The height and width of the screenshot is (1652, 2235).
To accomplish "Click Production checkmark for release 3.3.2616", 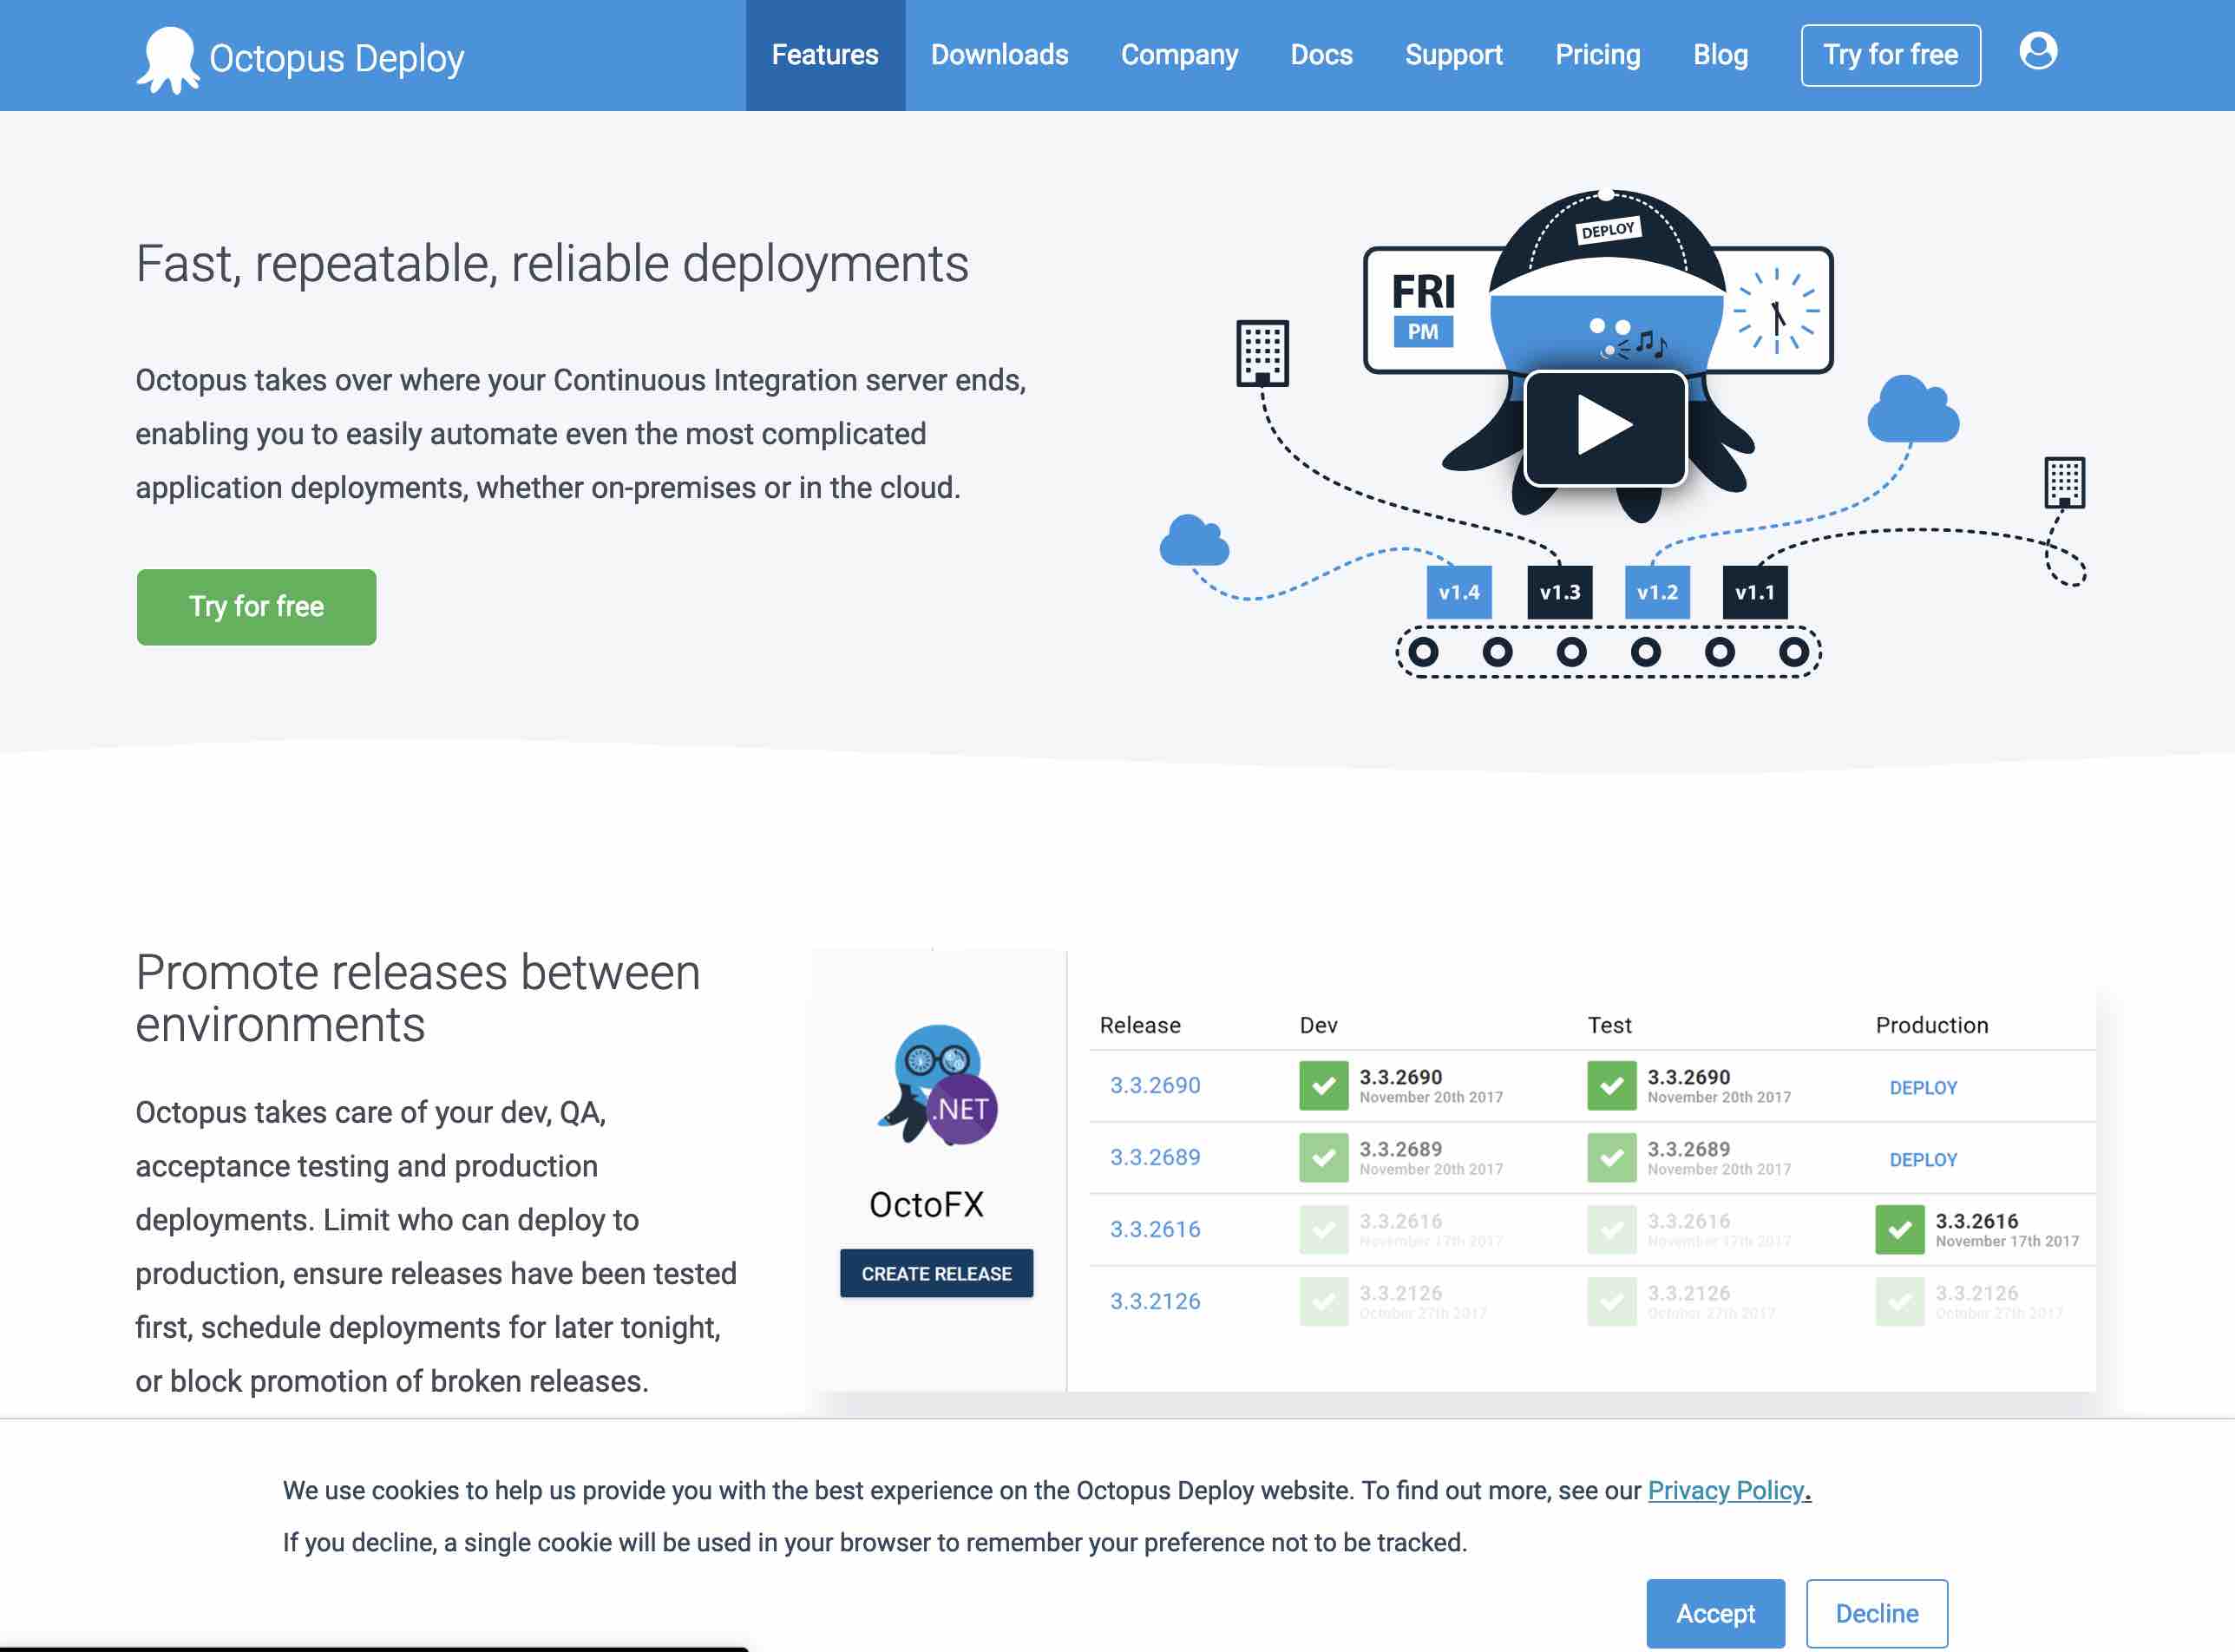I will click(x=1899, y=1230).
